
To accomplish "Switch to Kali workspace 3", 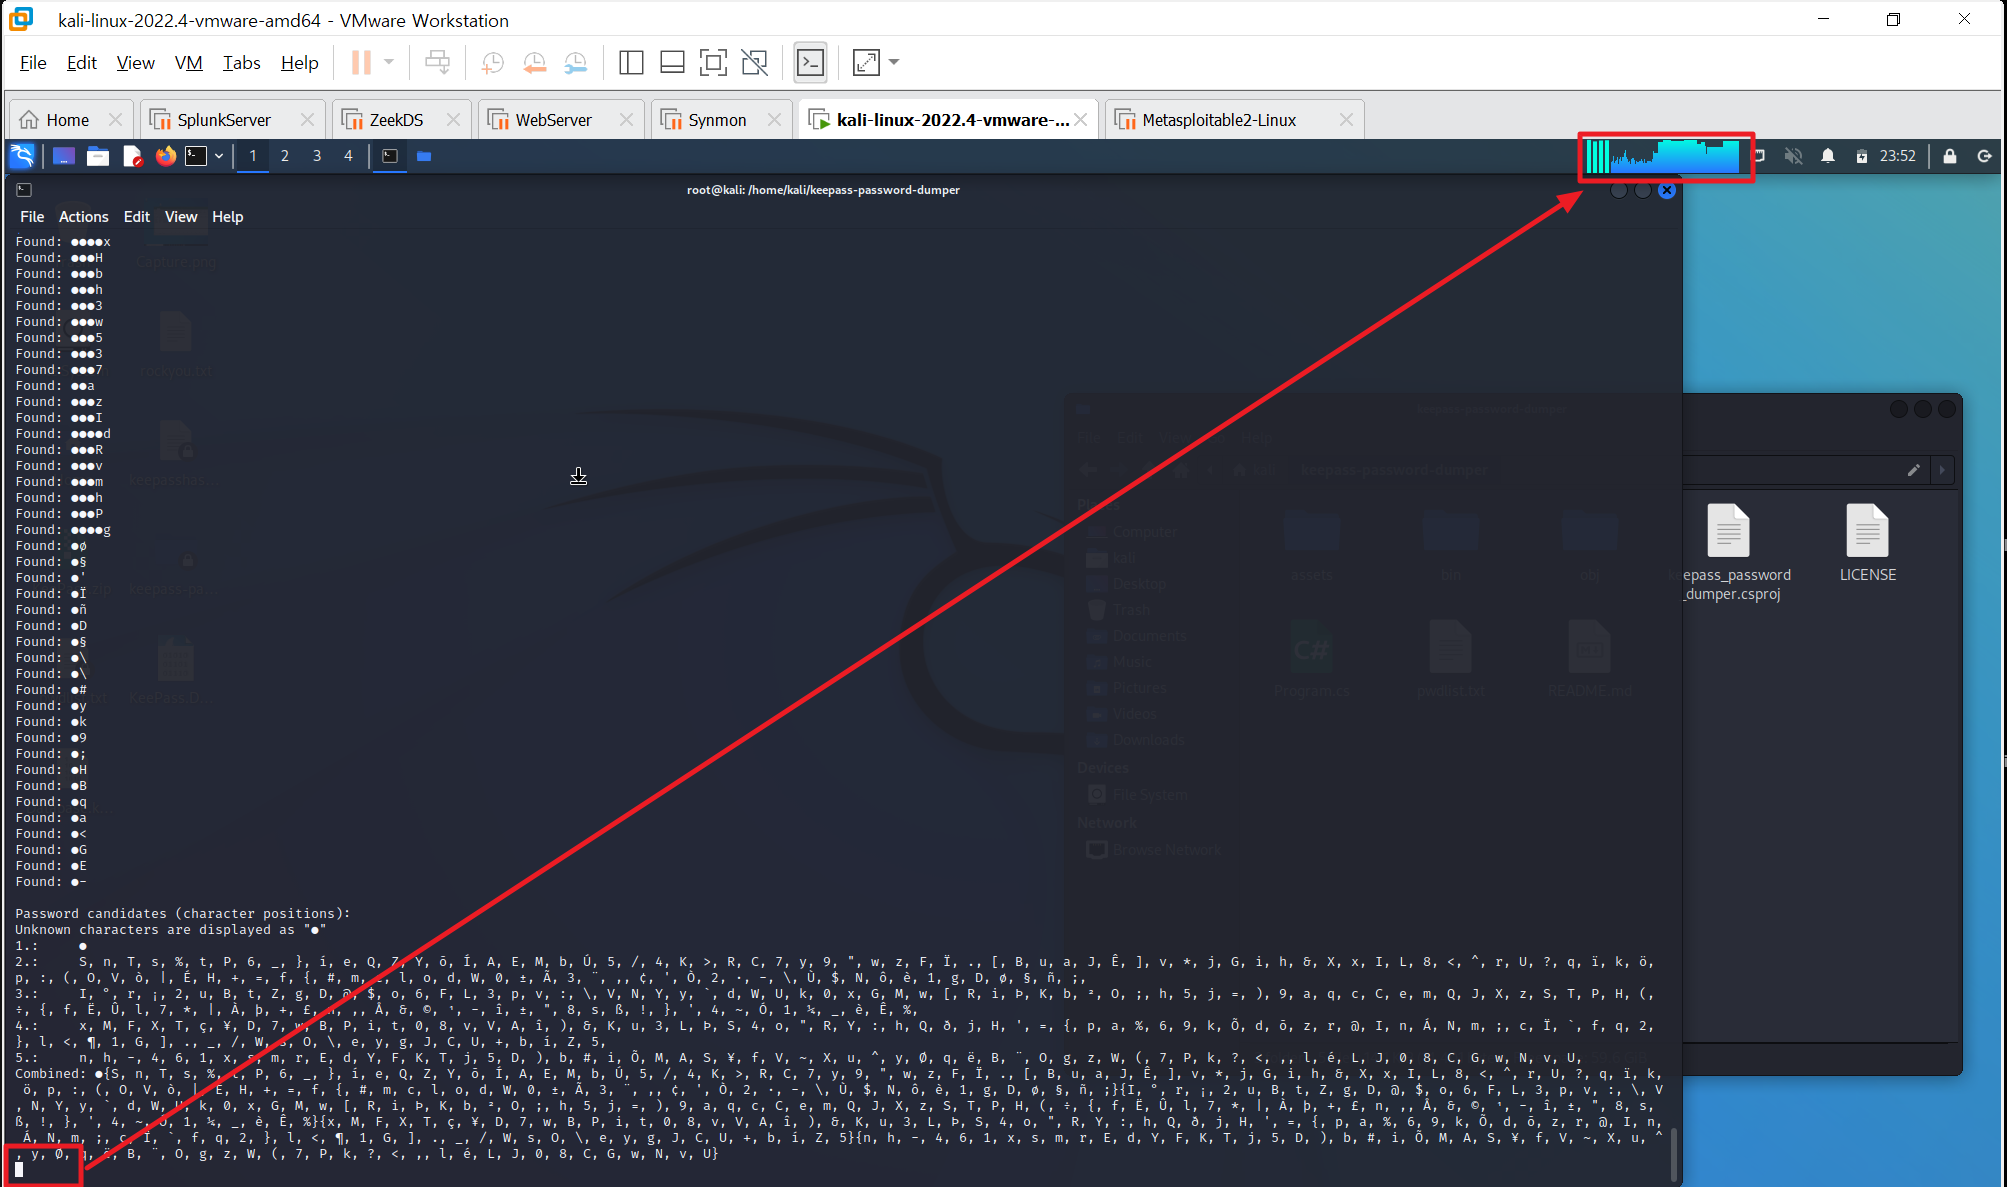I will tap(317, 156).
